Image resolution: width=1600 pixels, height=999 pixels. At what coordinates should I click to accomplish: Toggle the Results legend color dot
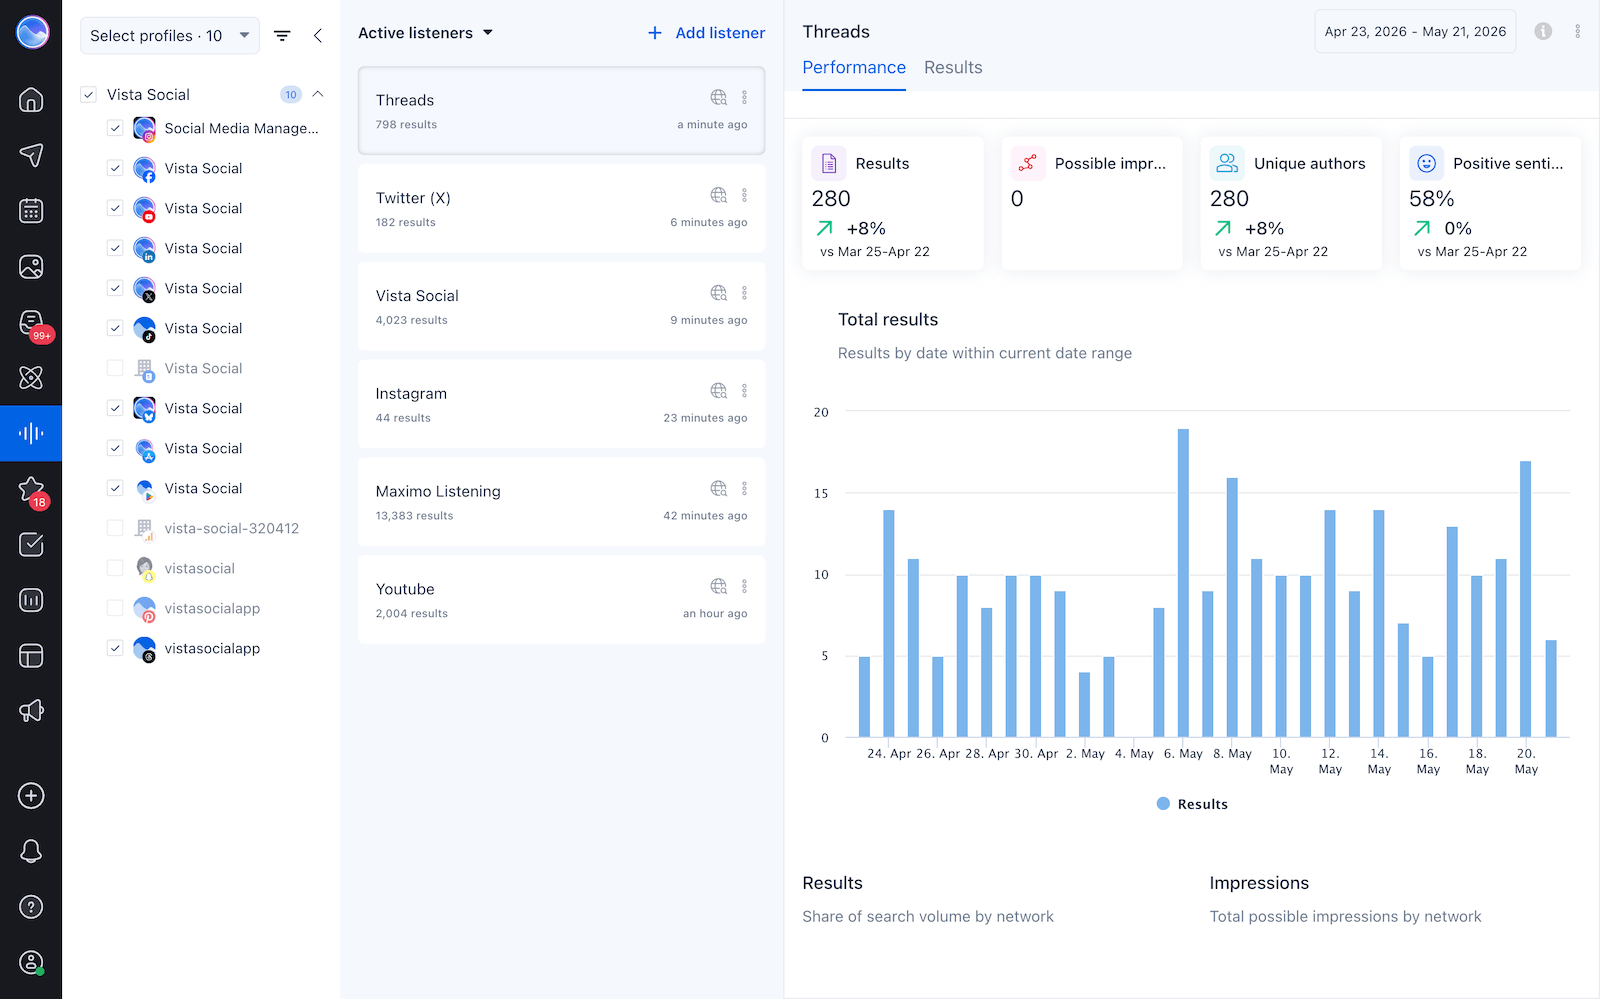pos(1163,804)
